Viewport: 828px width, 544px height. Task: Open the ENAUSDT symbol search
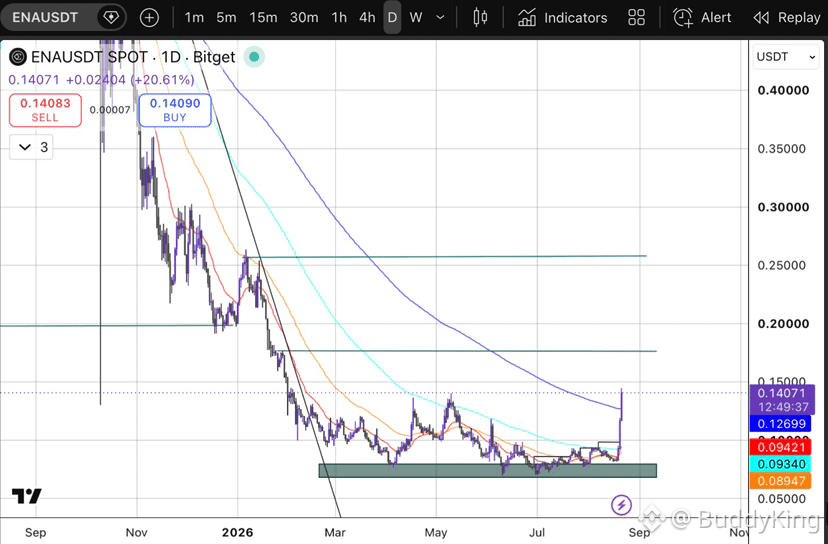pos(45,17)
